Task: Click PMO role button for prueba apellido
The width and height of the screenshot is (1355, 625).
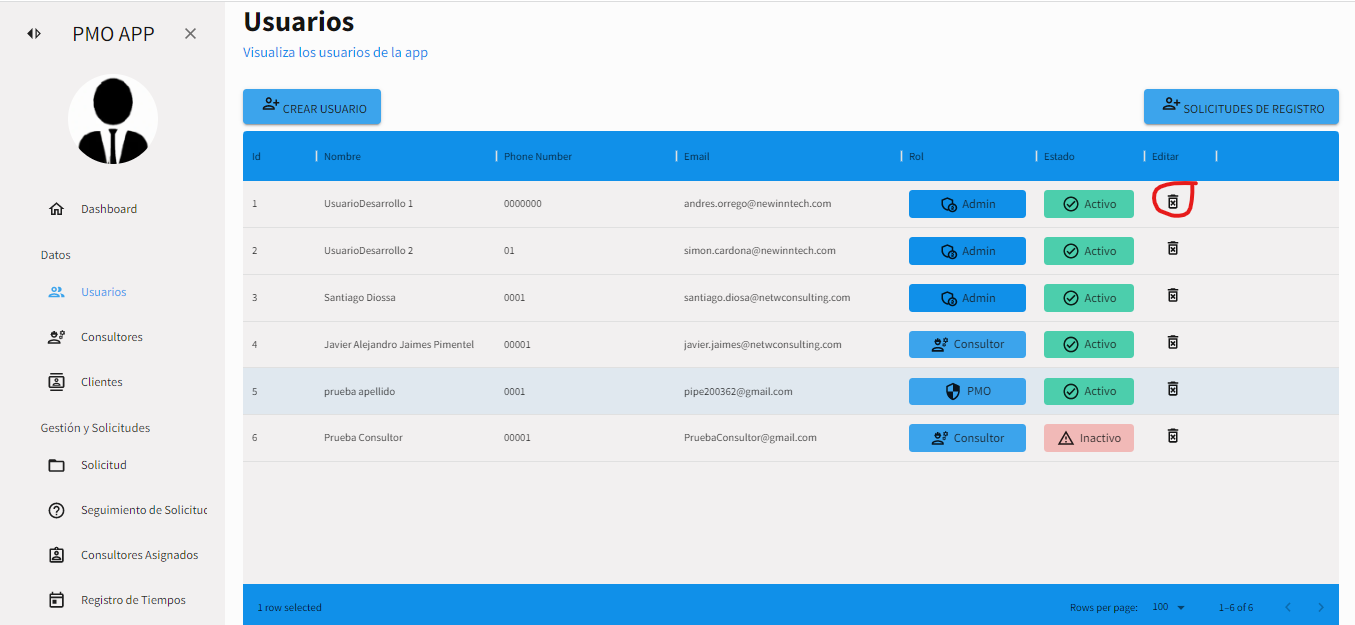Action: 967,391
